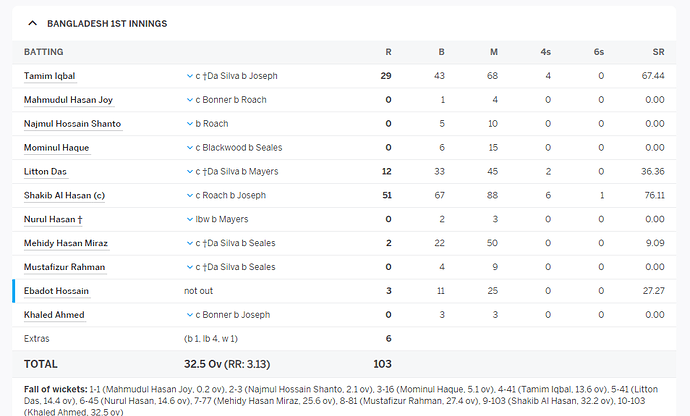Expand Khaled Ahmed dismissal chevron
The height and width of the screenshot is (416, 690).
tap(189, 315)
